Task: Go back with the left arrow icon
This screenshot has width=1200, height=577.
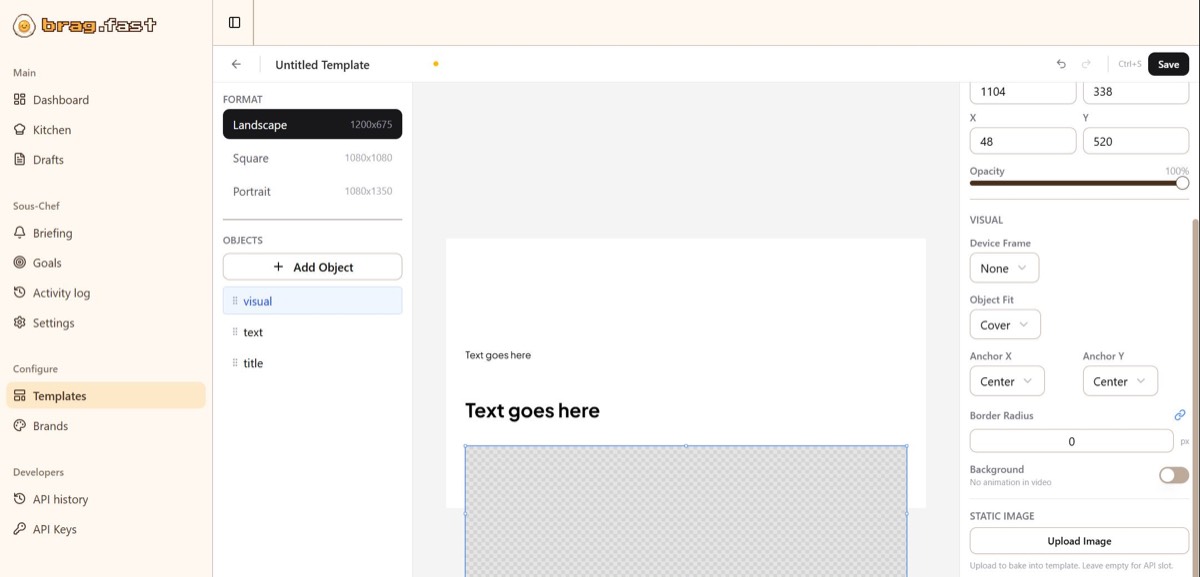Action: tap(236, 64)
